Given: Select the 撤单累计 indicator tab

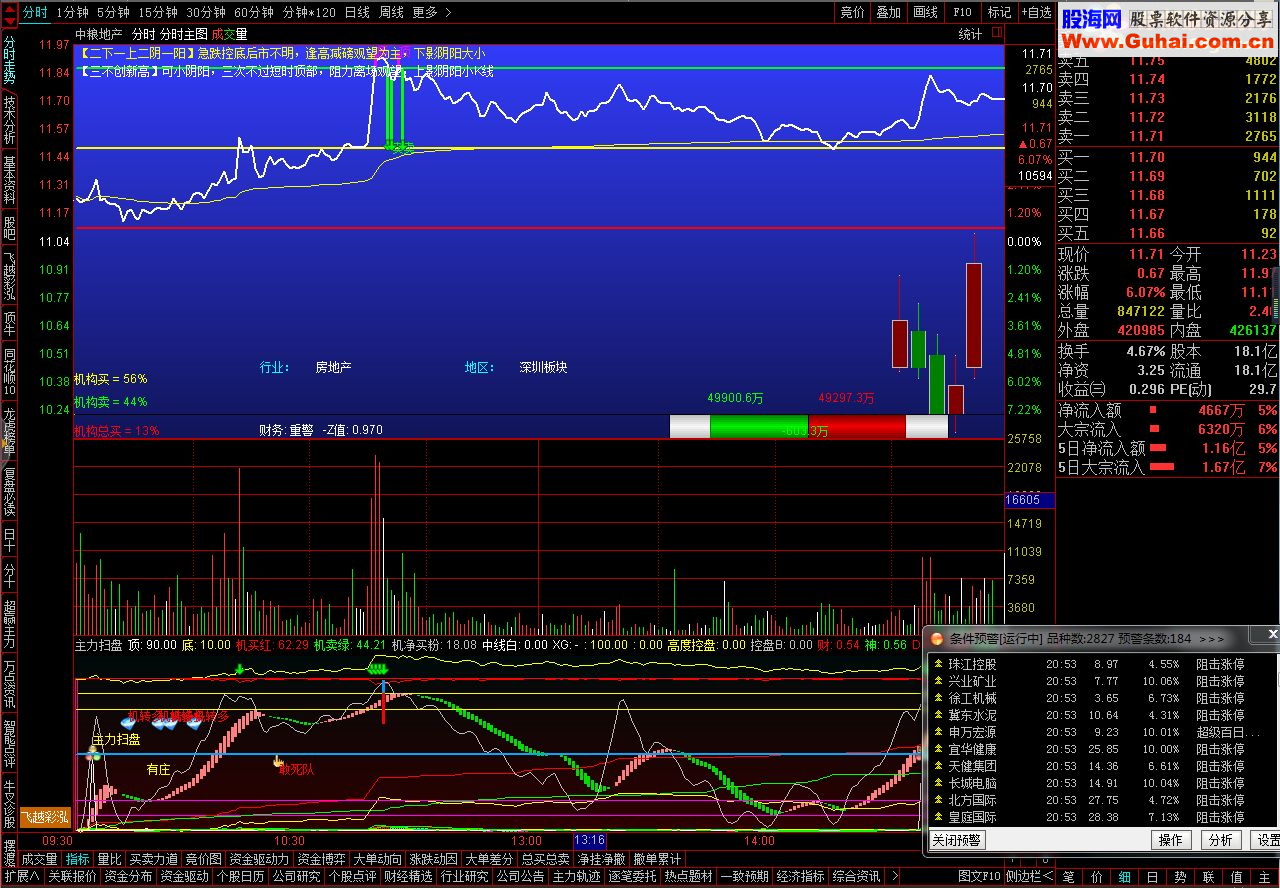Looking at the screenshot, I should (x=657, y=859).
